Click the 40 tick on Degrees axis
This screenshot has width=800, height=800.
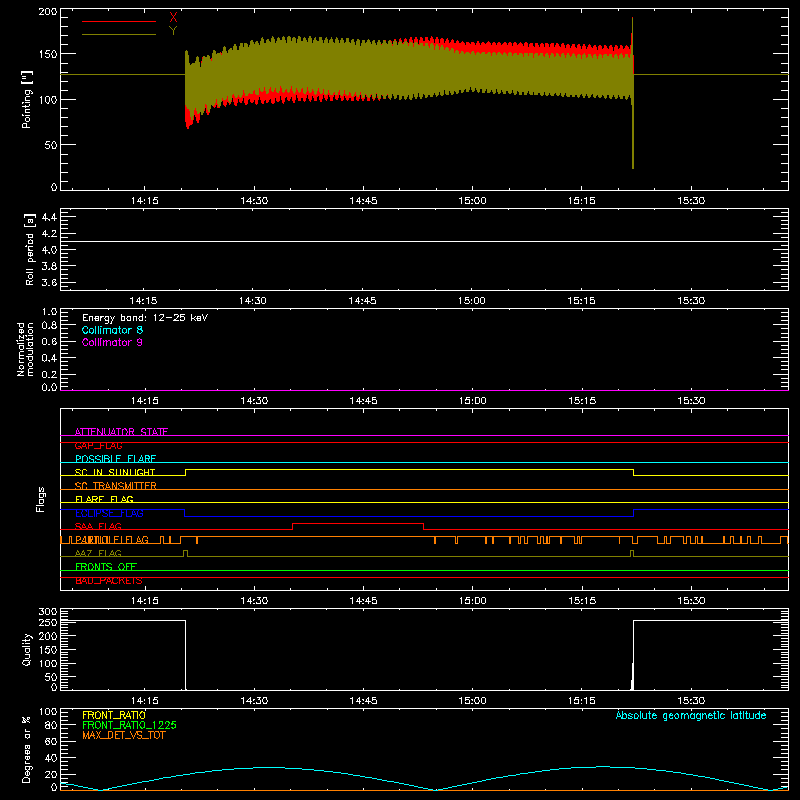click(x=51, y=758)
